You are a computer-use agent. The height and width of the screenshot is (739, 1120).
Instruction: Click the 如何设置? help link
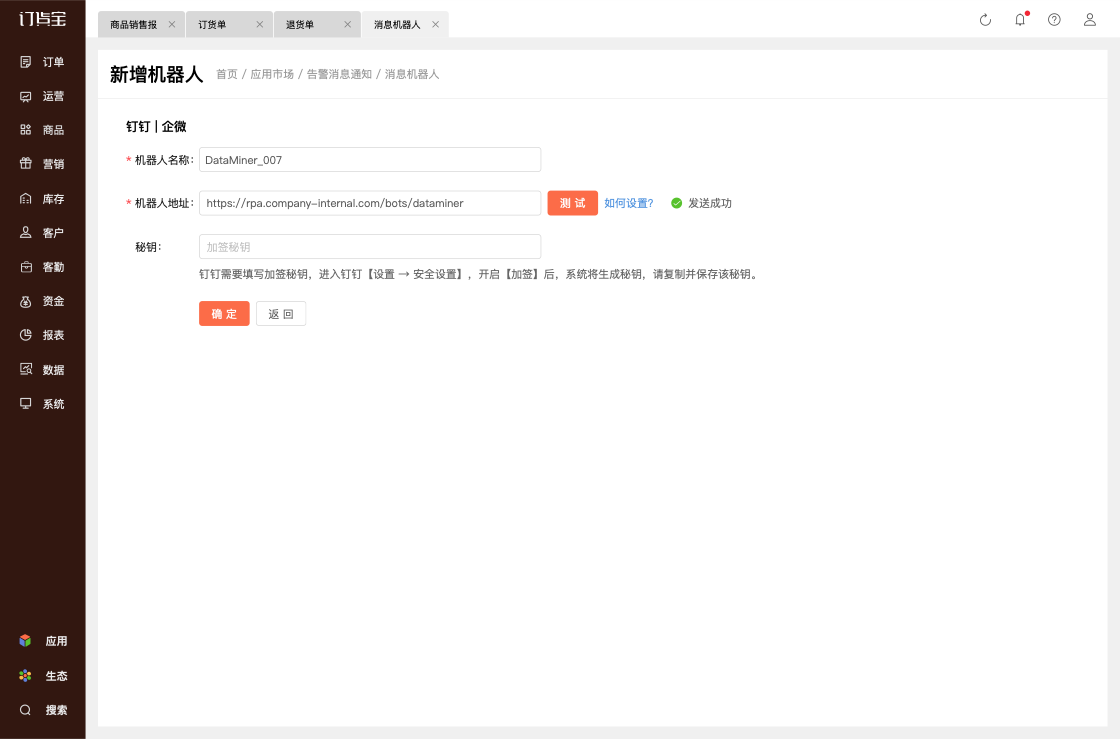tap(628, 203)
